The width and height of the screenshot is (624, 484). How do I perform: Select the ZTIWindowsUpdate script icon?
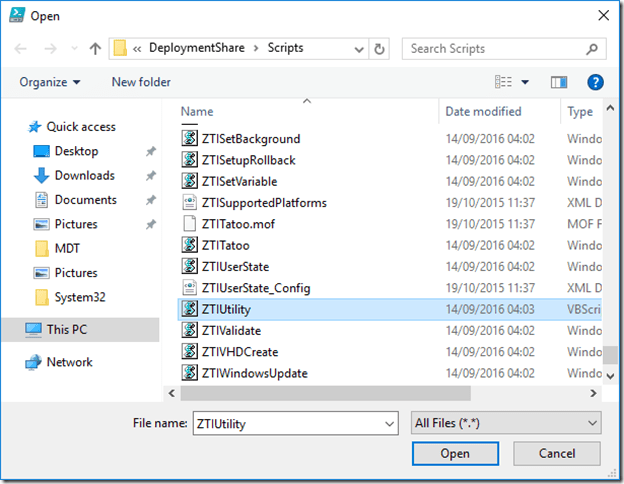[x=189, y=373]
